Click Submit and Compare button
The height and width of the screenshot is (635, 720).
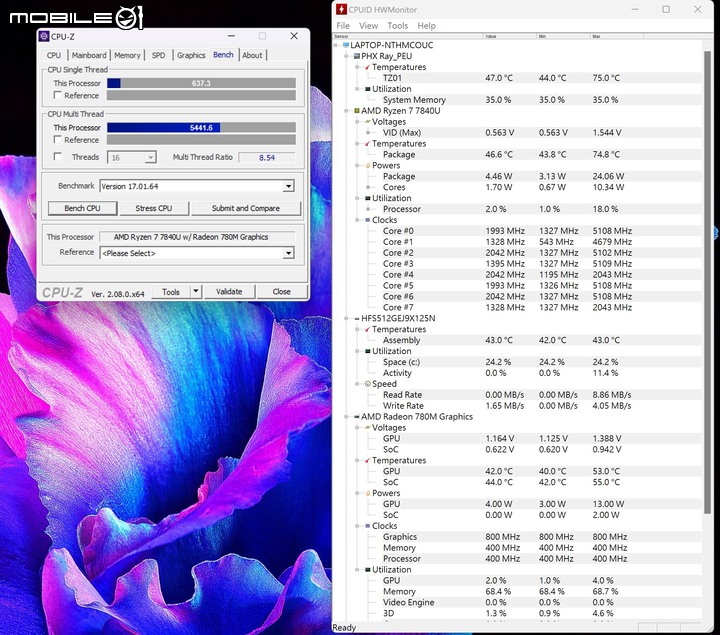[246, 208]
